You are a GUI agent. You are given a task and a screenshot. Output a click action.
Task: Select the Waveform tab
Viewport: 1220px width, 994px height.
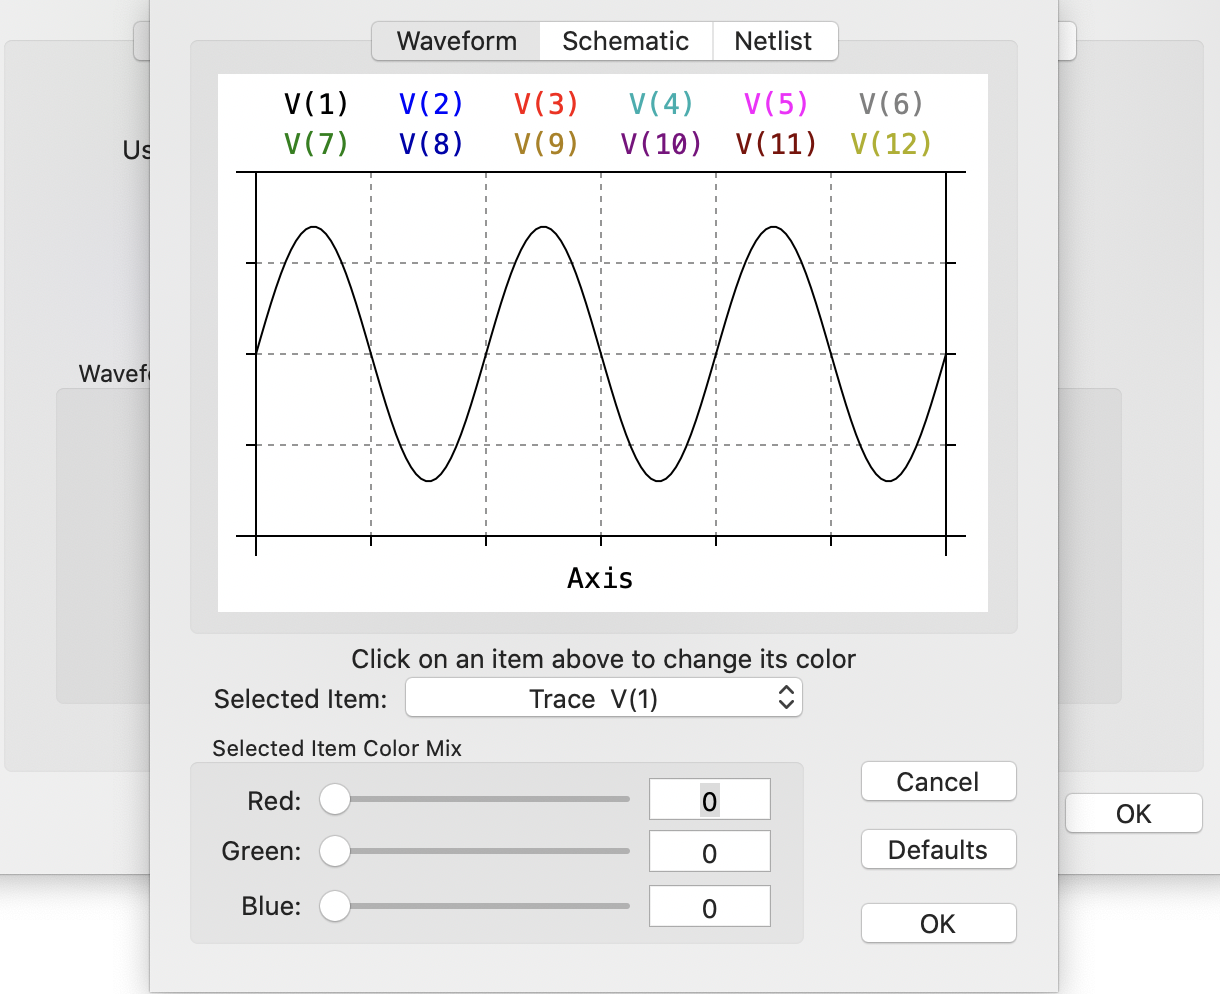455,41
